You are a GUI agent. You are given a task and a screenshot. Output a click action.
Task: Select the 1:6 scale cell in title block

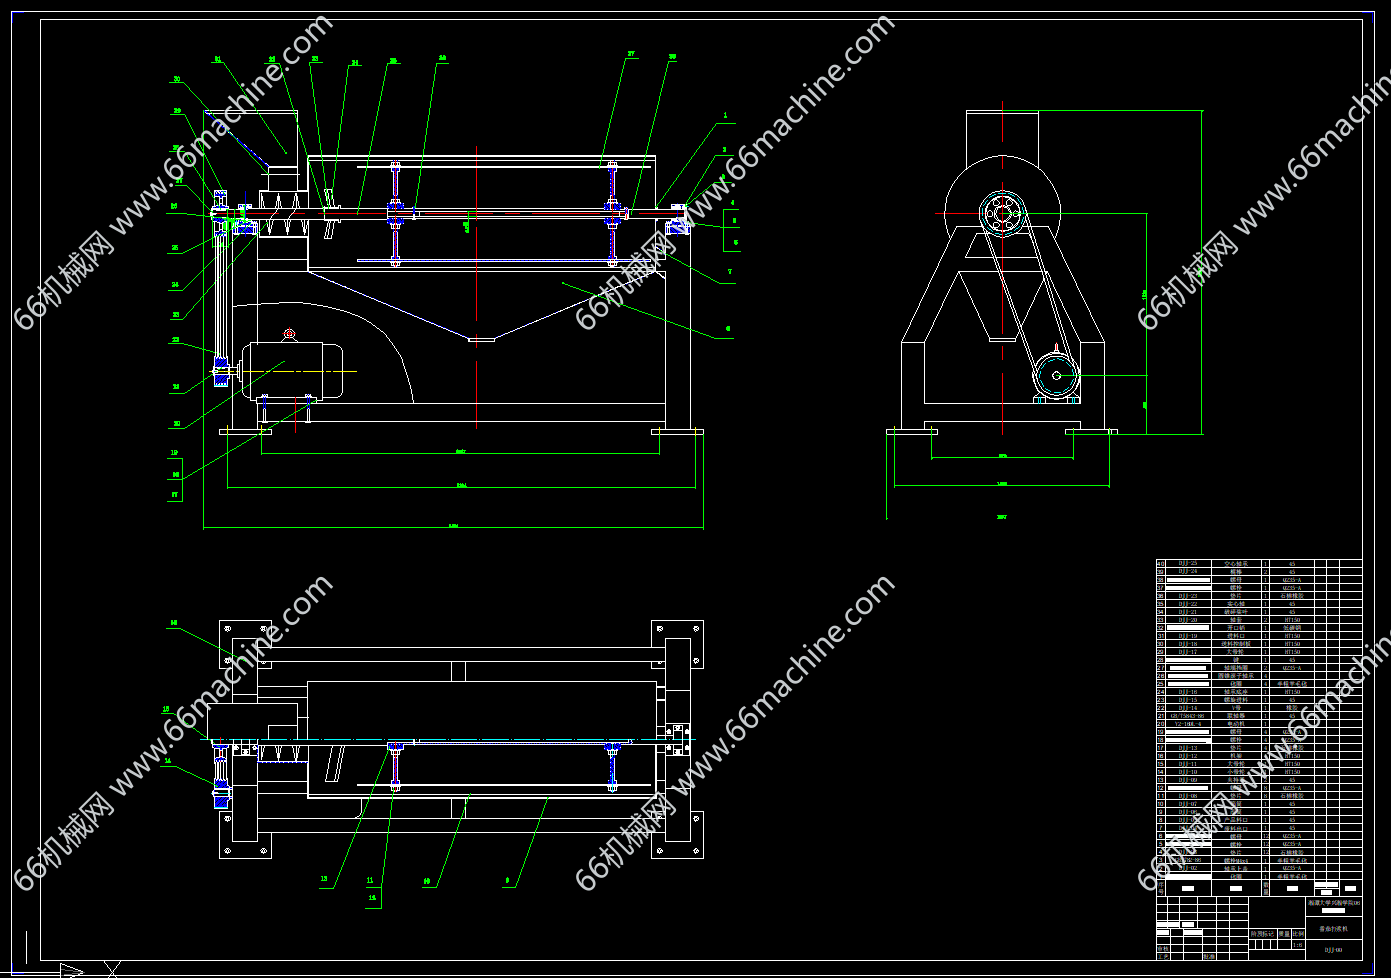tap(1298, 944)
